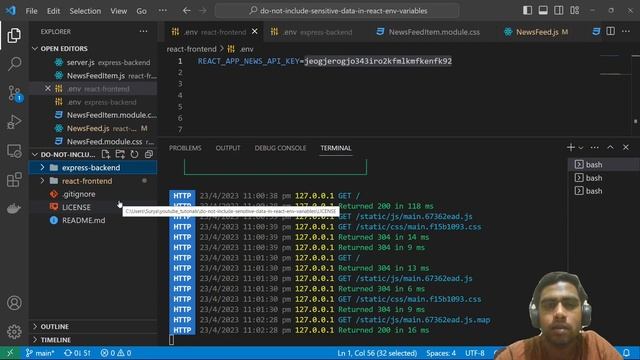Toggle primary side bar visibility
This screenshot has width=640, height=360.
[x=527, y=11]
